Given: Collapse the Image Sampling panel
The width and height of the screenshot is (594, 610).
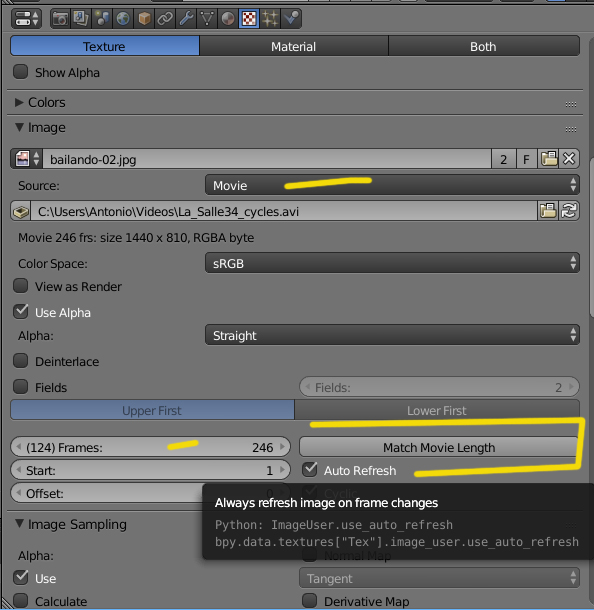Looking at the screenshot, I should 19,524.
